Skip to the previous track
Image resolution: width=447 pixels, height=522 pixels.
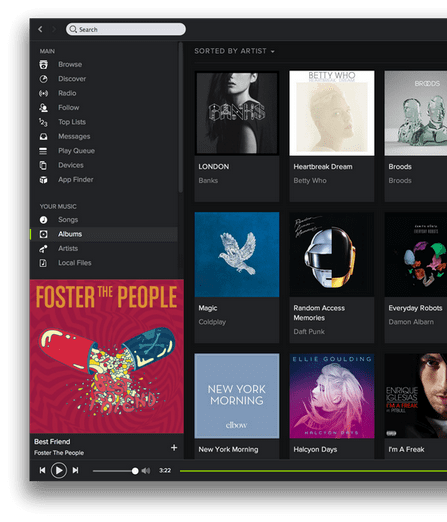[42, 470]
